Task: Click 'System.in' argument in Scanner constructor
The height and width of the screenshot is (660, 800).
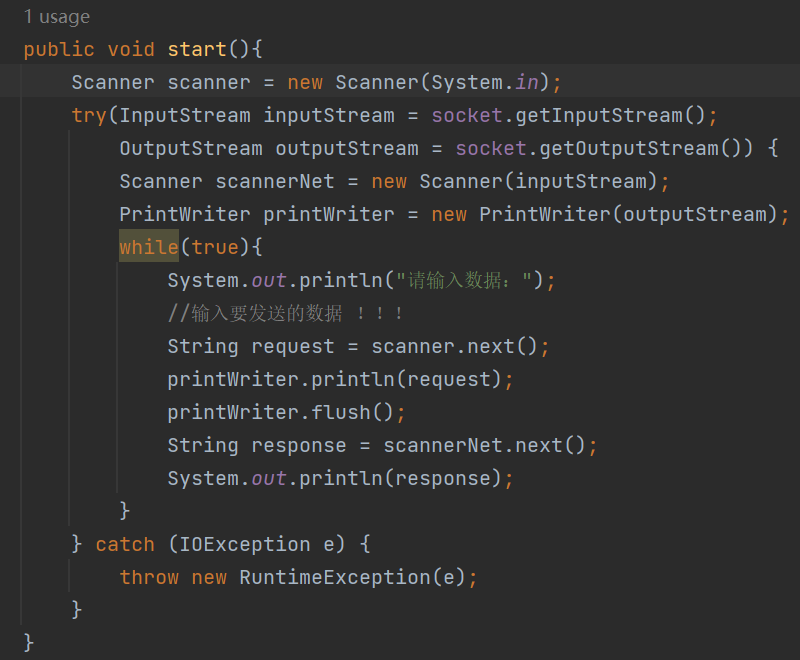Action: point(485,83)
